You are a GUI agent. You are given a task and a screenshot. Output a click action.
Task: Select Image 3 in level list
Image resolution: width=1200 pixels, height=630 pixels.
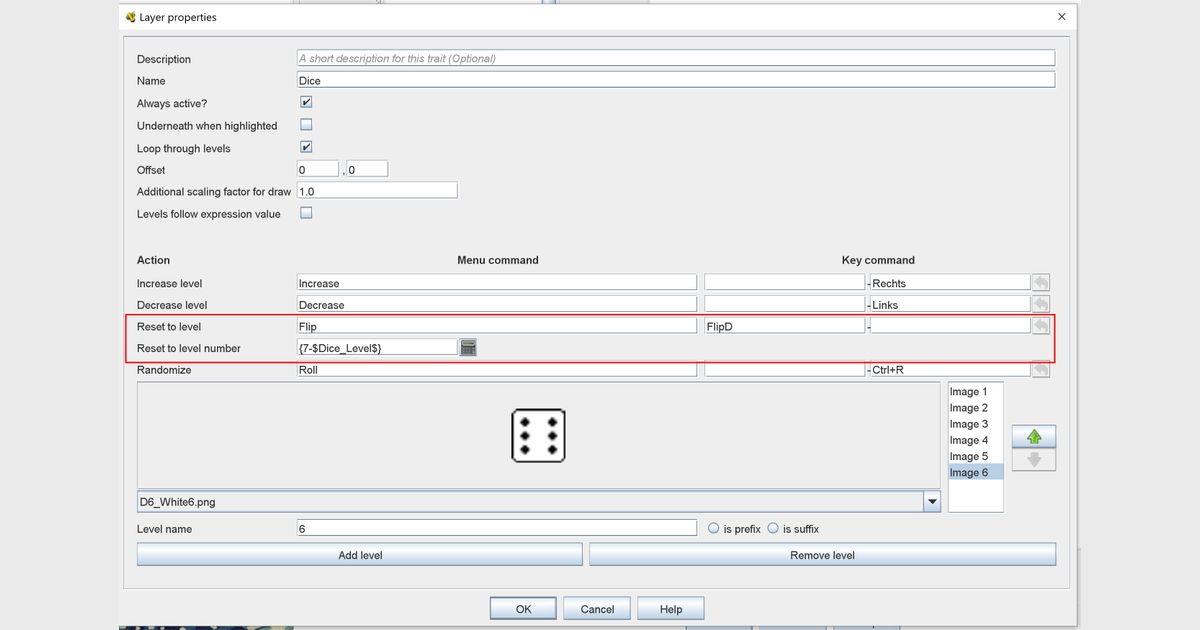975,424
